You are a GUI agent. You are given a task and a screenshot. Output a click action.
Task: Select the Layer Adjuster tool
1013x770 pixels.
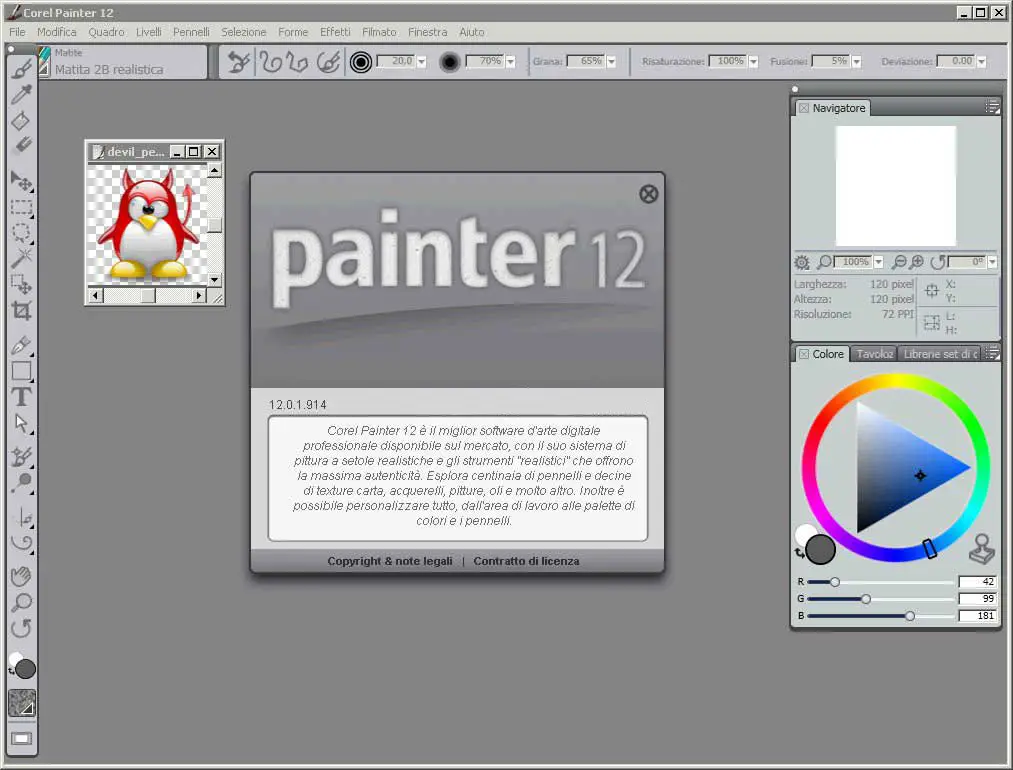(x=21, y=182)
